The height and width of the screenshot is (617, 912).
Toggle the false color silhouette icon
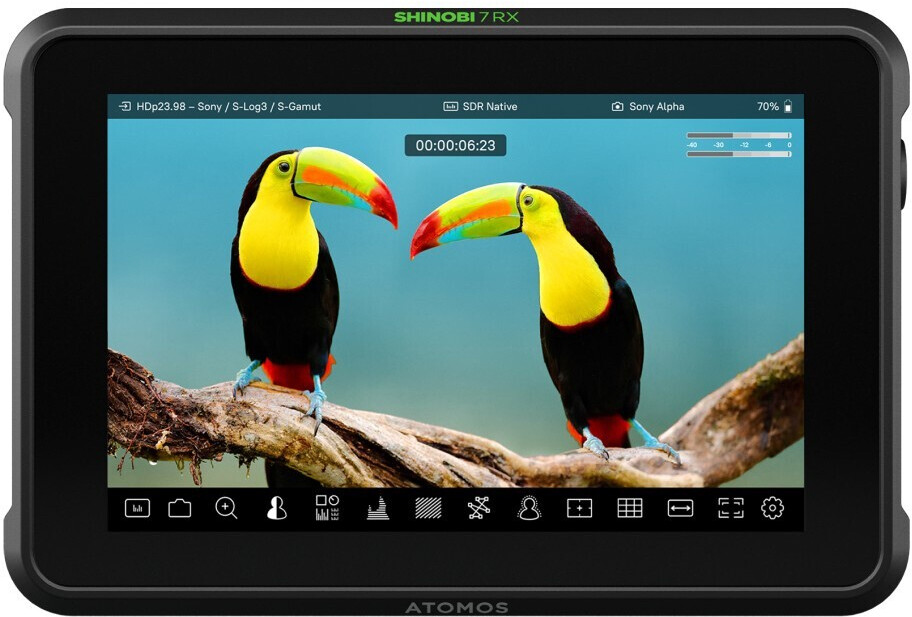click(277, 508)
